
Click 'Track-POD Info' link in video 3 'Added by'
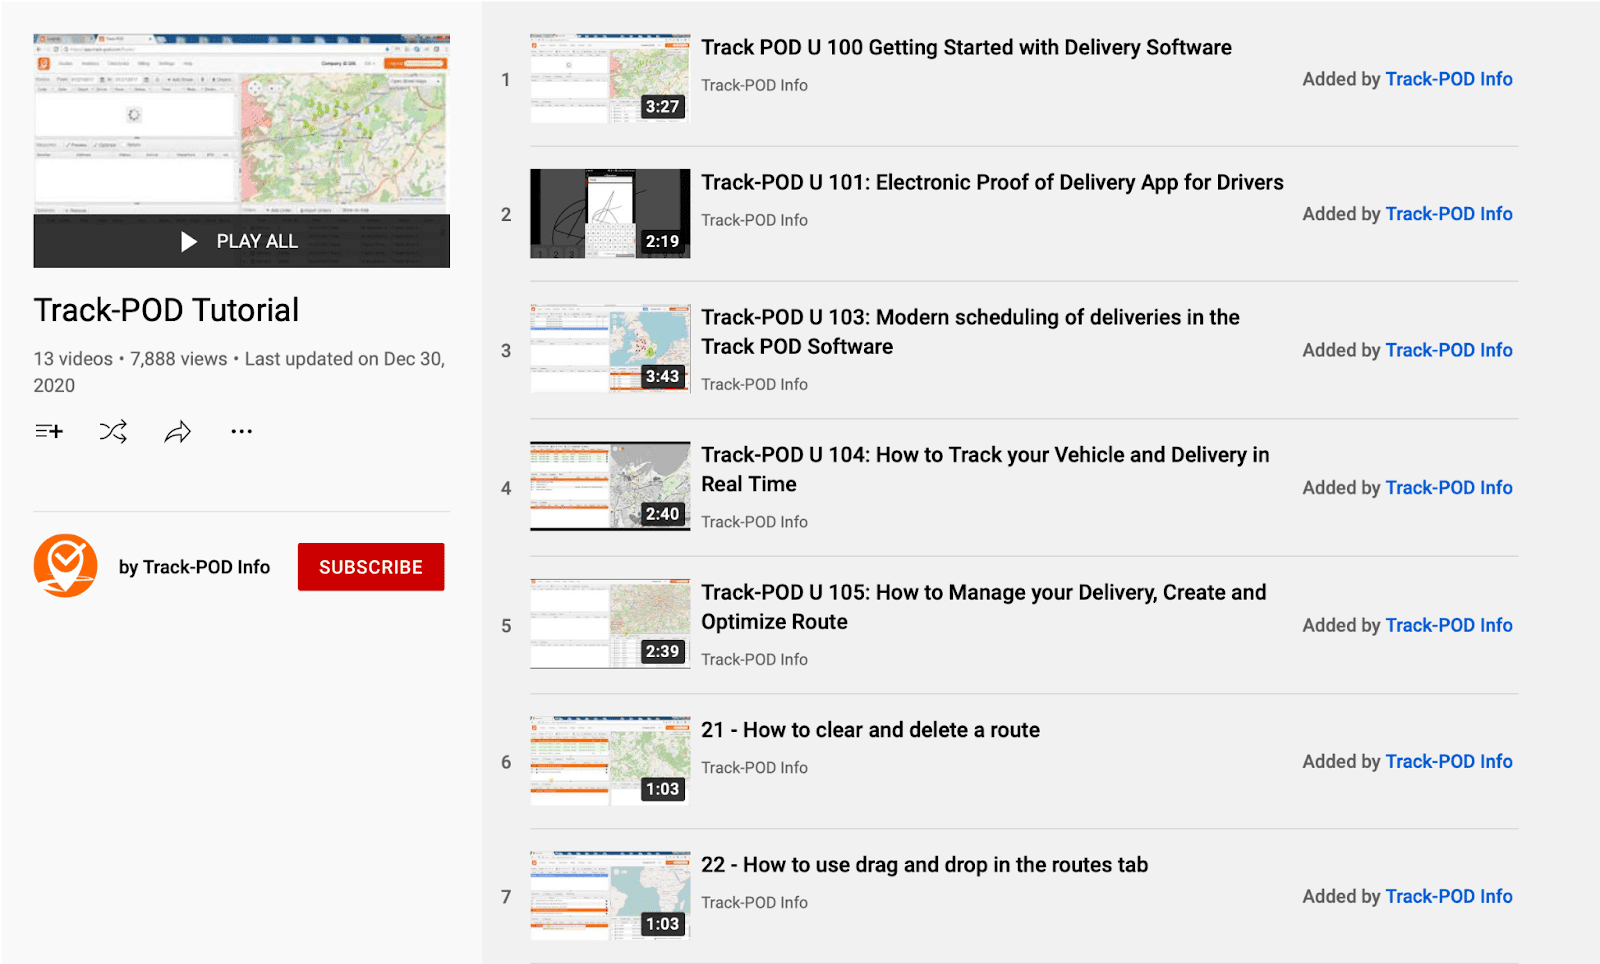coord(1449,350)
